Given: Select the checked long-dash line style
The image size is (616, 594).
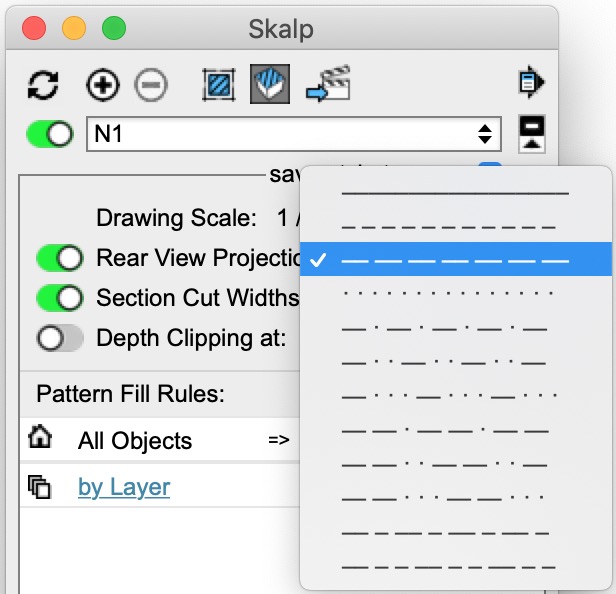Looking at the screenshot, I should coord(455,260).
